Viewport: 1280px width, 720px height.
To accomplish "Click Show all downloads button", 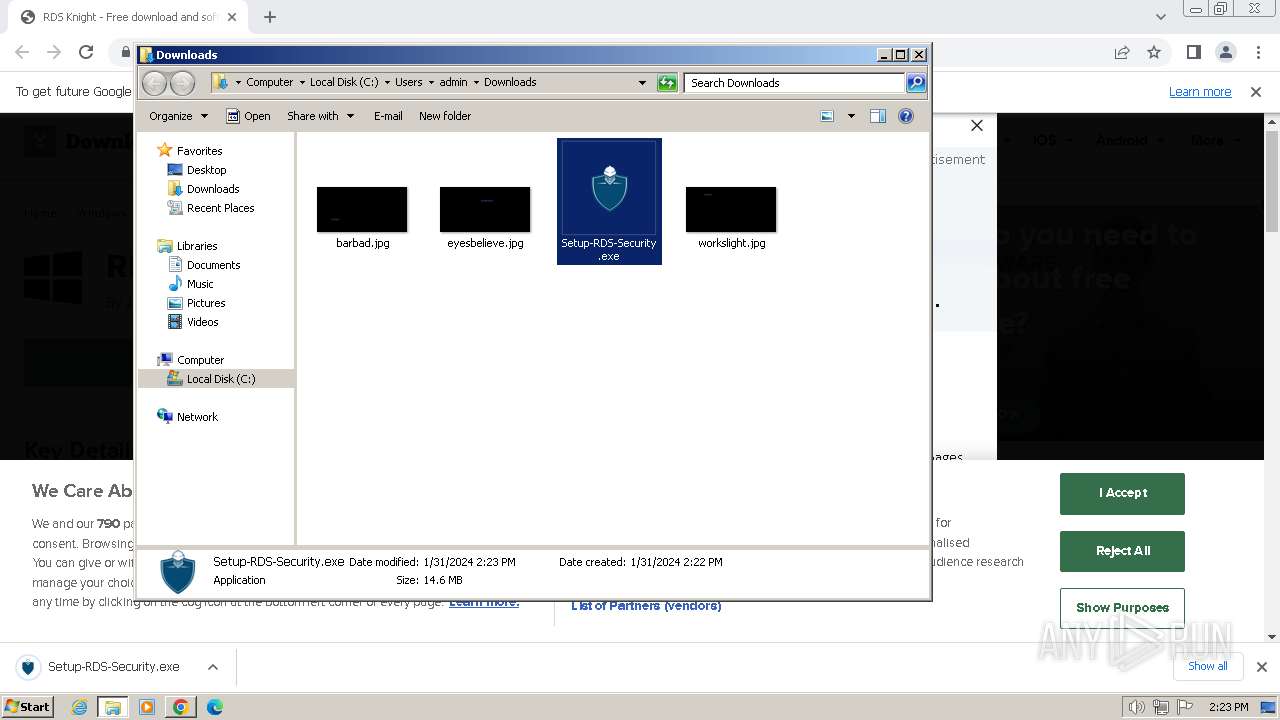I will [1208, 667].
